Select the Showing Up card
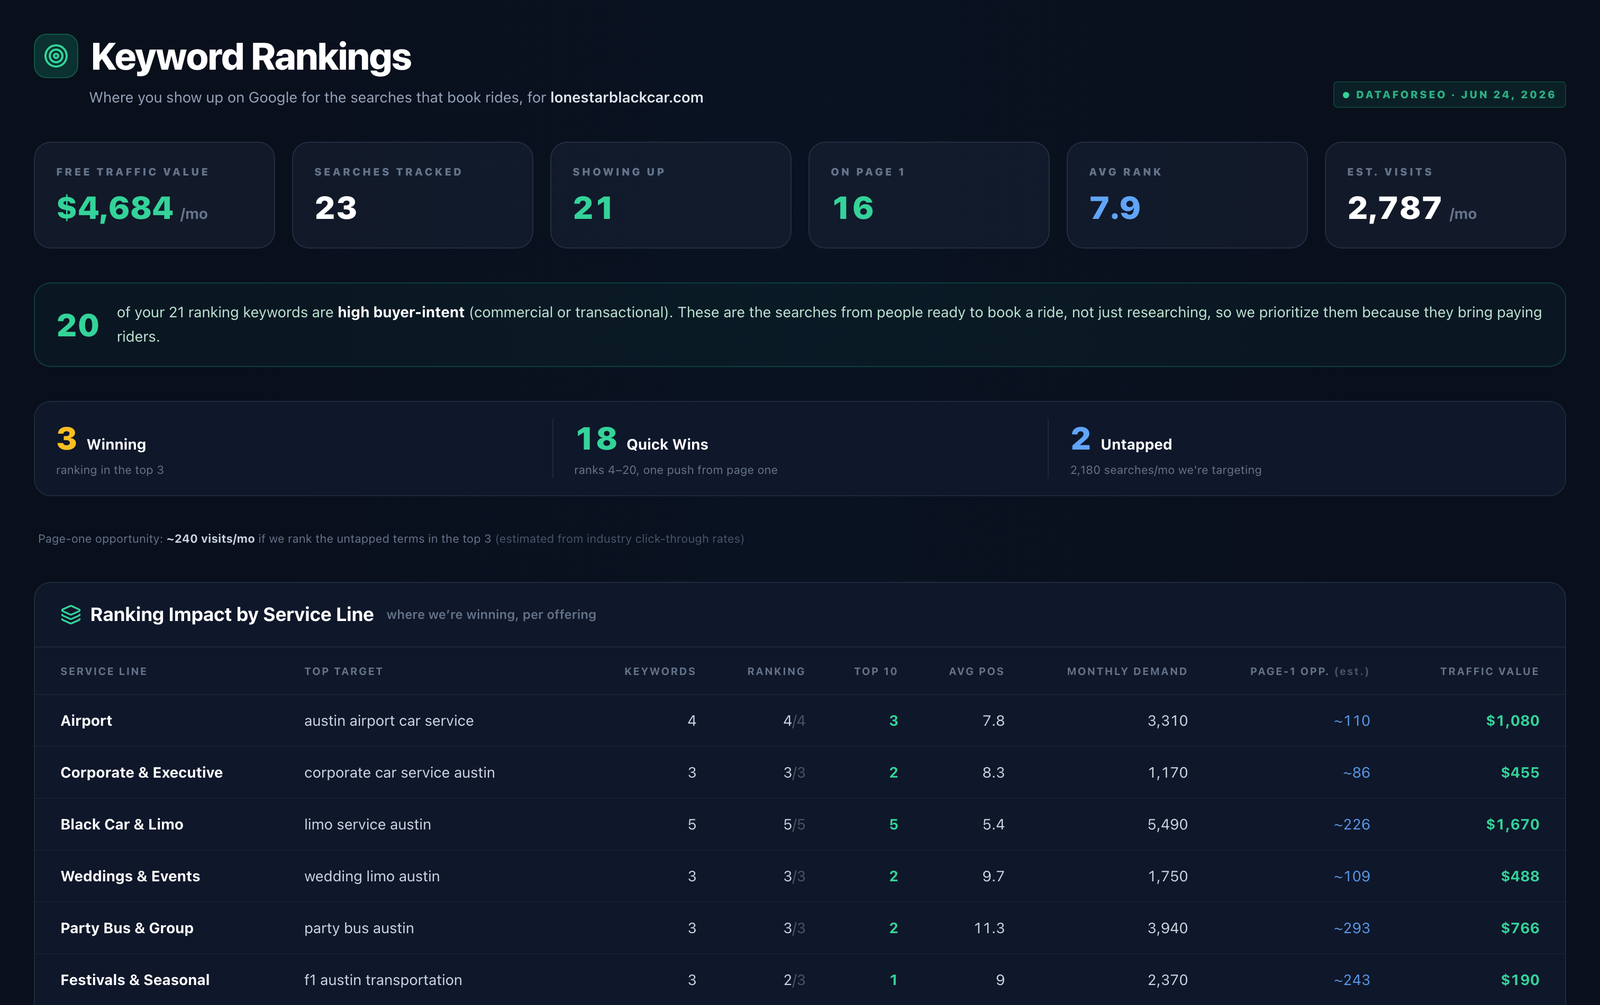 pyautogui.click(x=670, y=195)
